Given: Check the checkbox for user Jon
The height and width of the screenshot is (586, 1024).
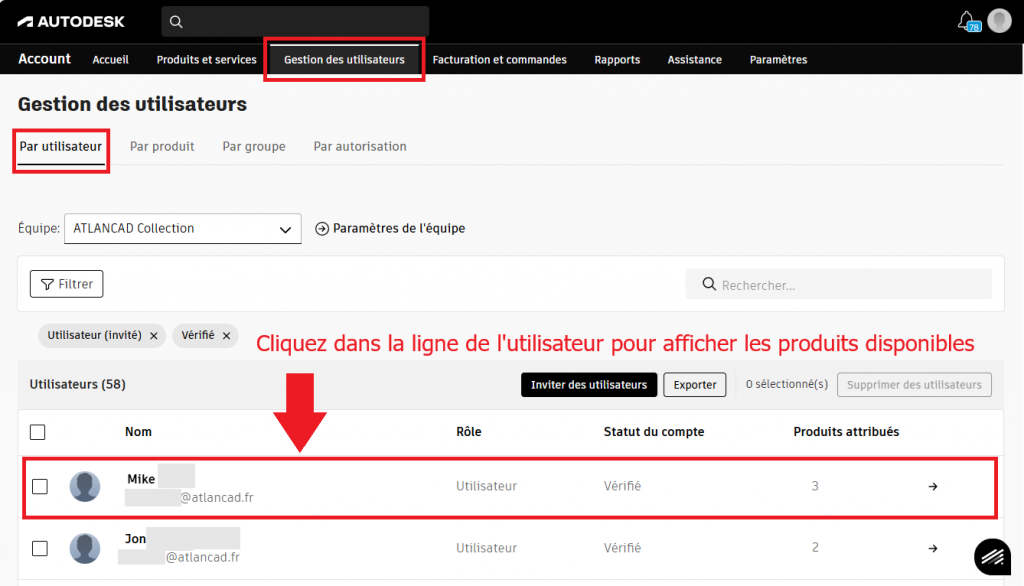Looking at the screenshot, I should (40, 548).
